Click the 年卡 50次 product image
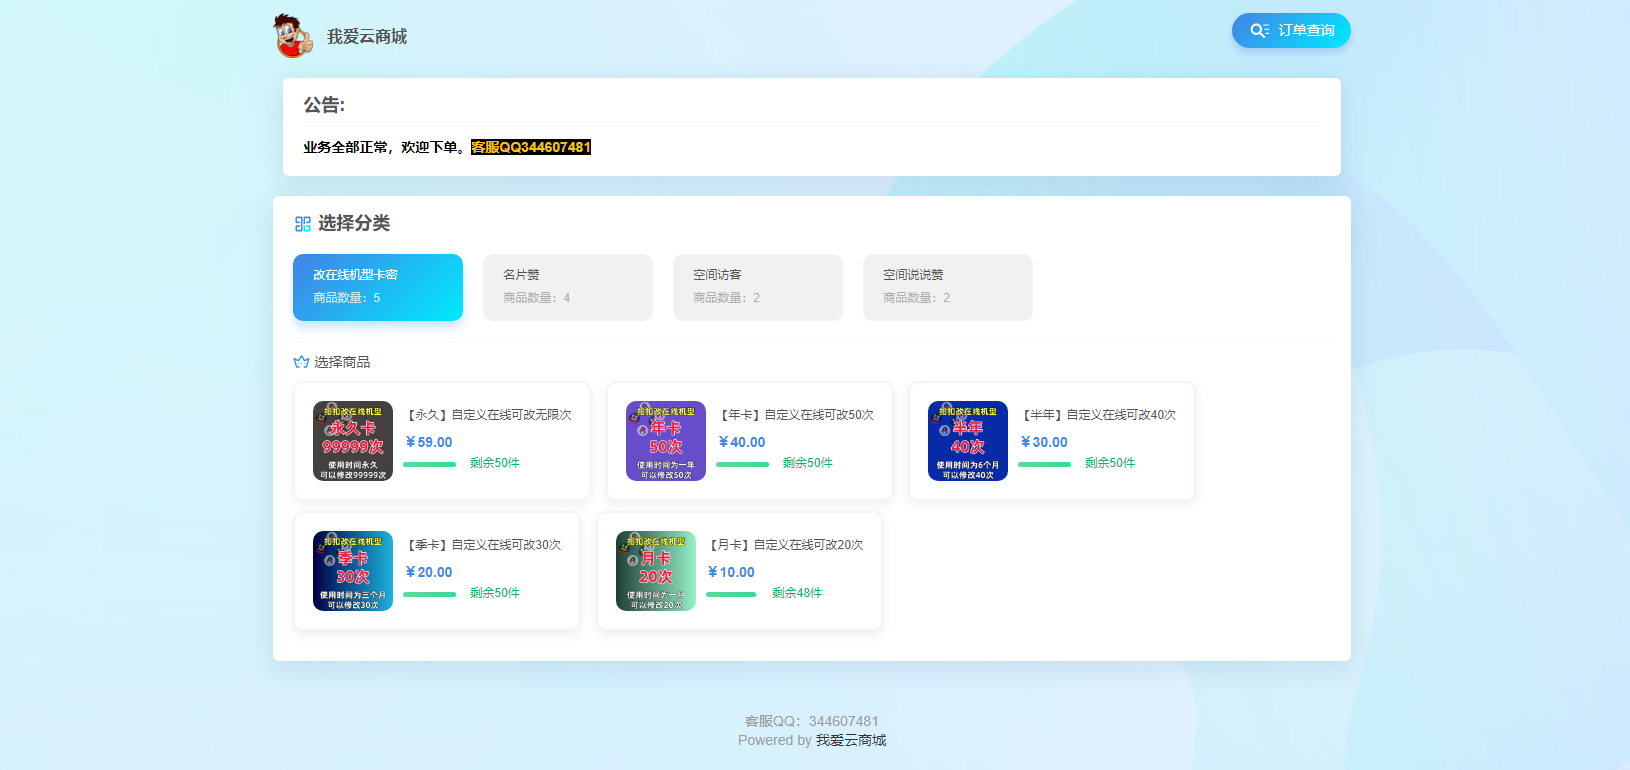 [666, 441]
